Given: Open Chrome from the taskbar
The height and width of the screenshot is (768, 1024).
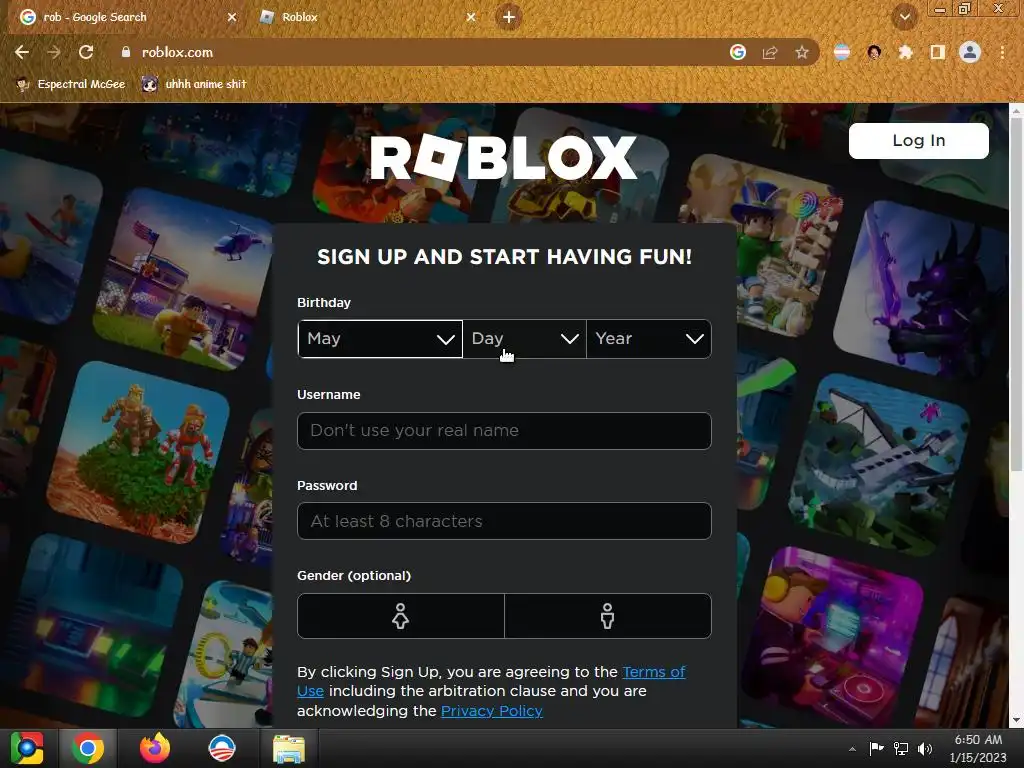Looking at the screenshot, I should 88,748.
